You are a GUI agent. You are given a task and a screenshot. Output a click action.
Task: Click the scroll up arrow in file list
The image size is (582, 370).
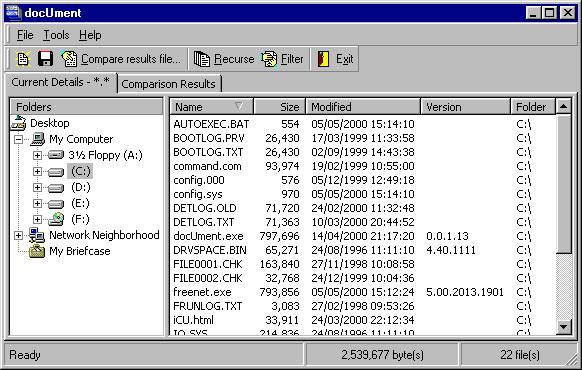563,107
